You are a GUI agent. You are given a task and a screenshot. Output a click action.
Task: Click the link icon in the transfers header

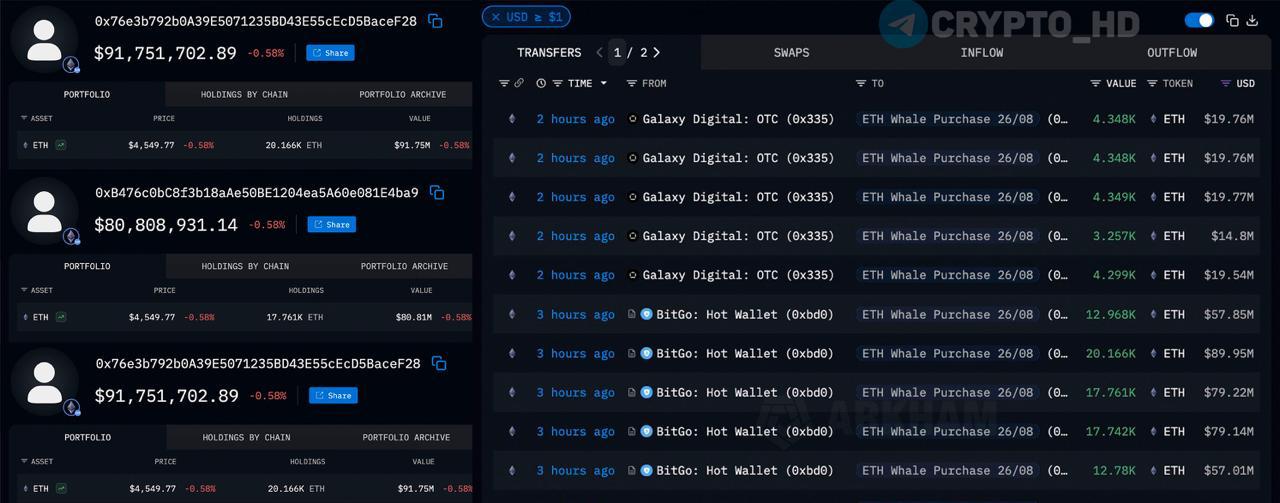(x=519, y=83)
